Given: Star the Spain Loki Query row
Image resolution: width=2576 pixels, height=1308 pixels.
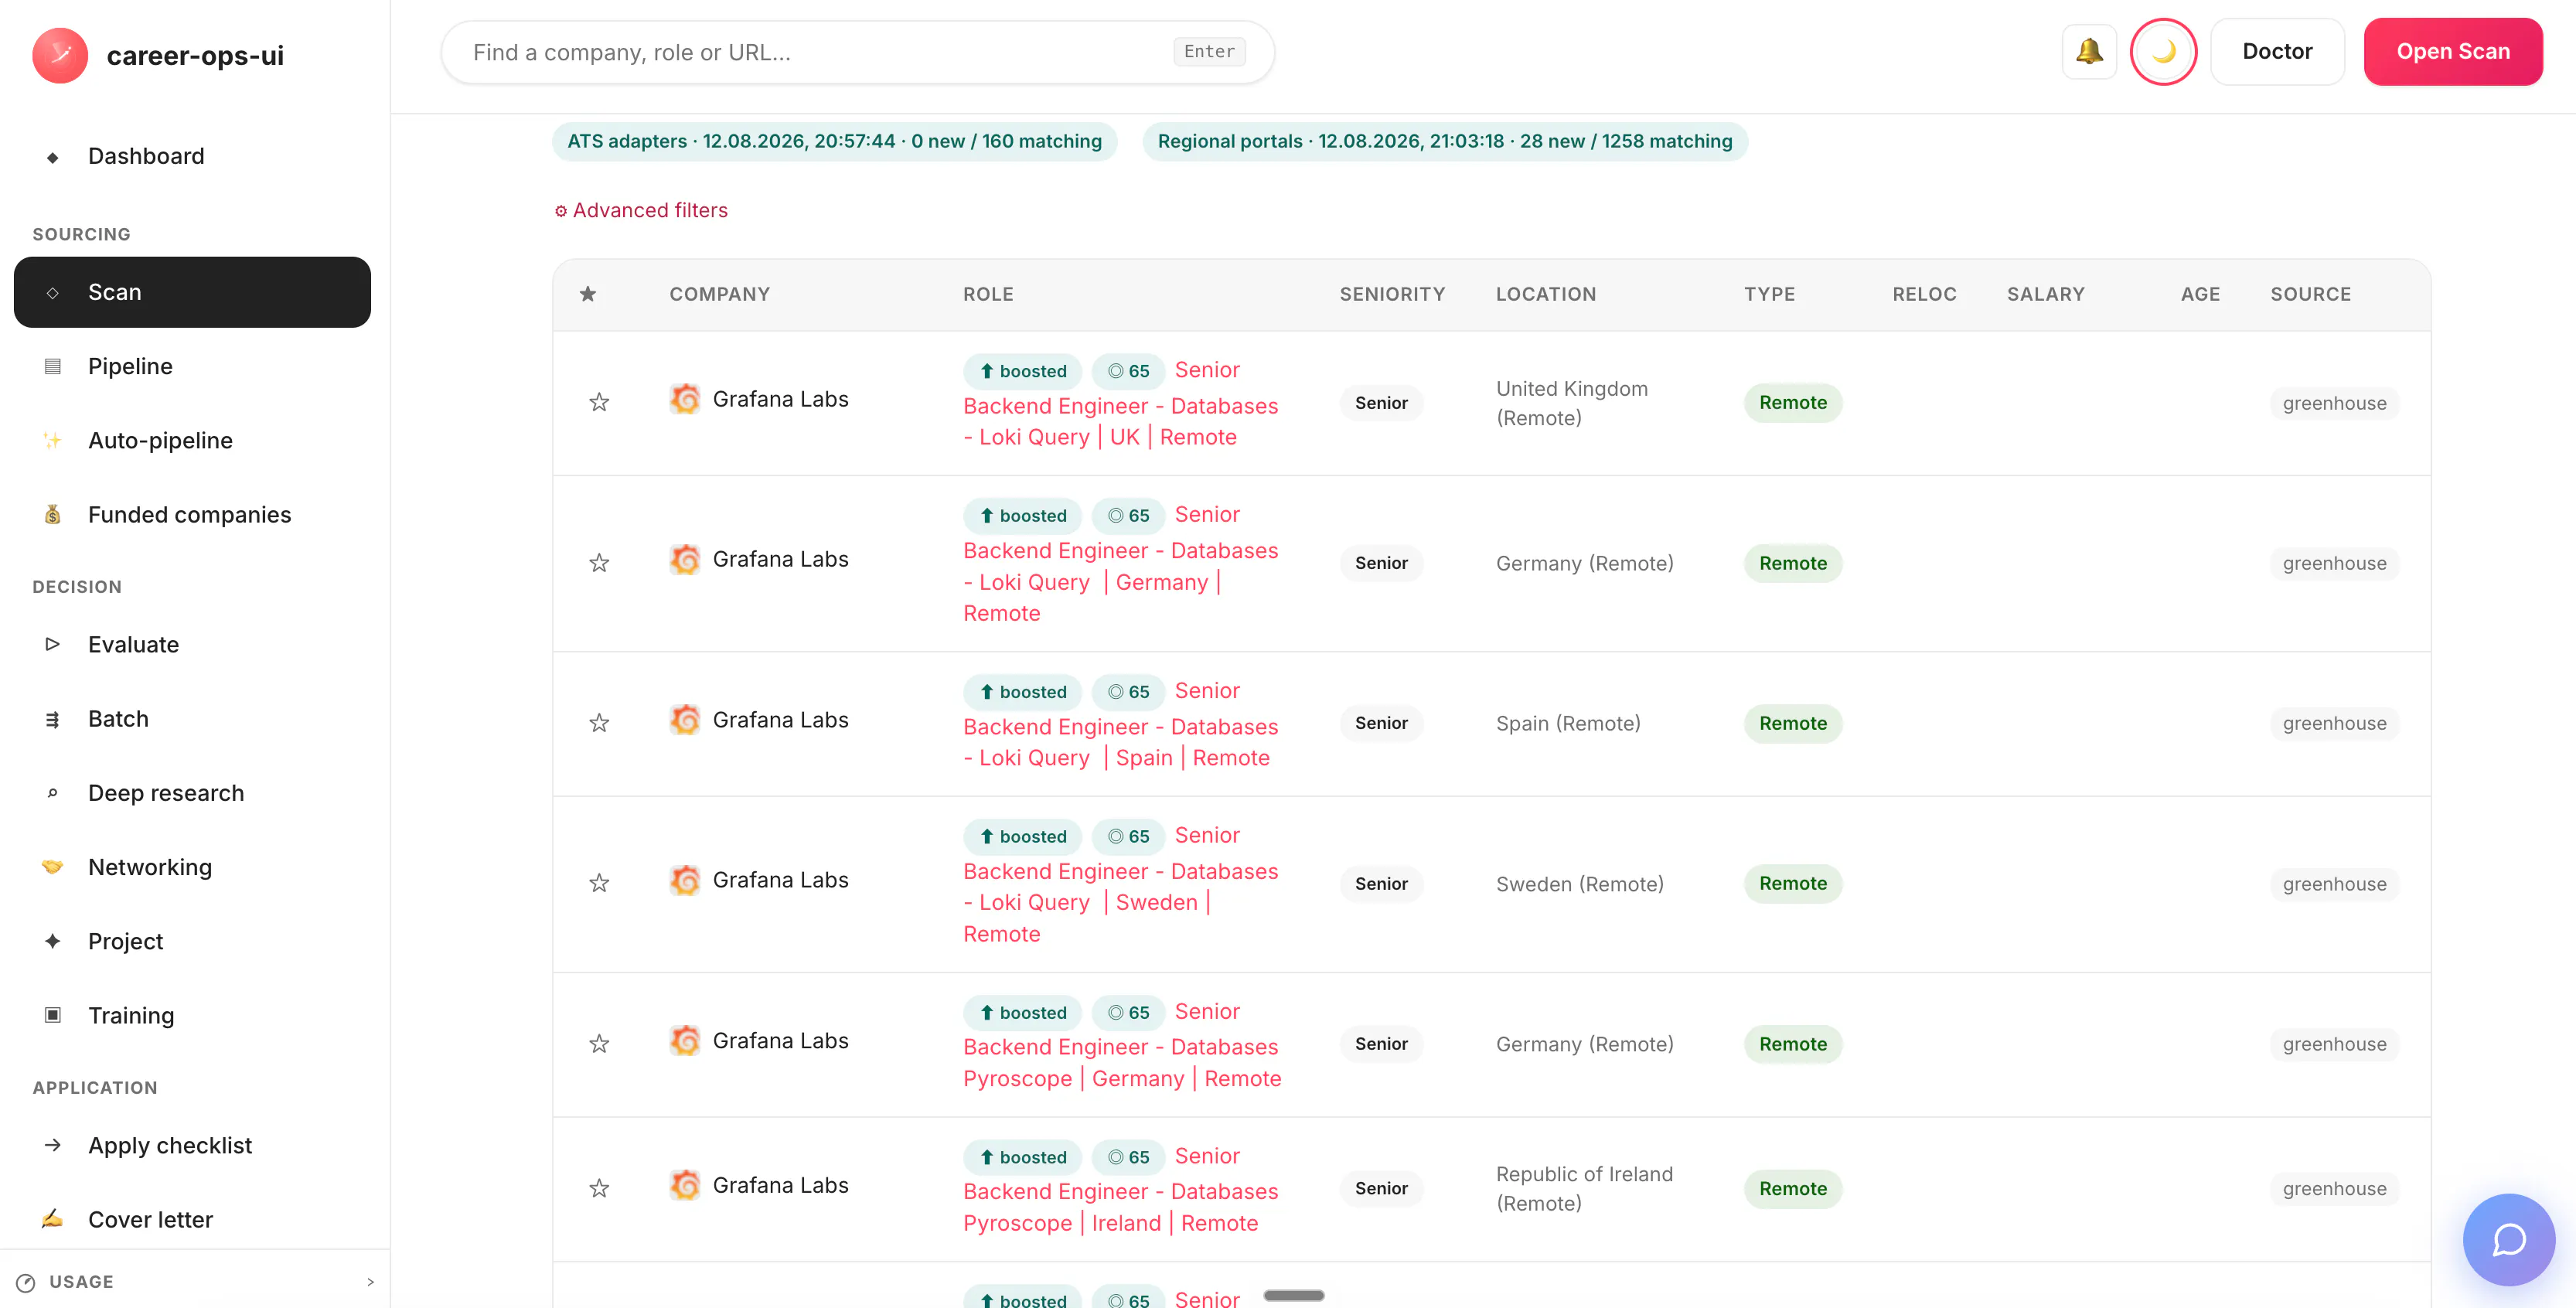Looking at the screenshot, I should [x=599, y=723].
